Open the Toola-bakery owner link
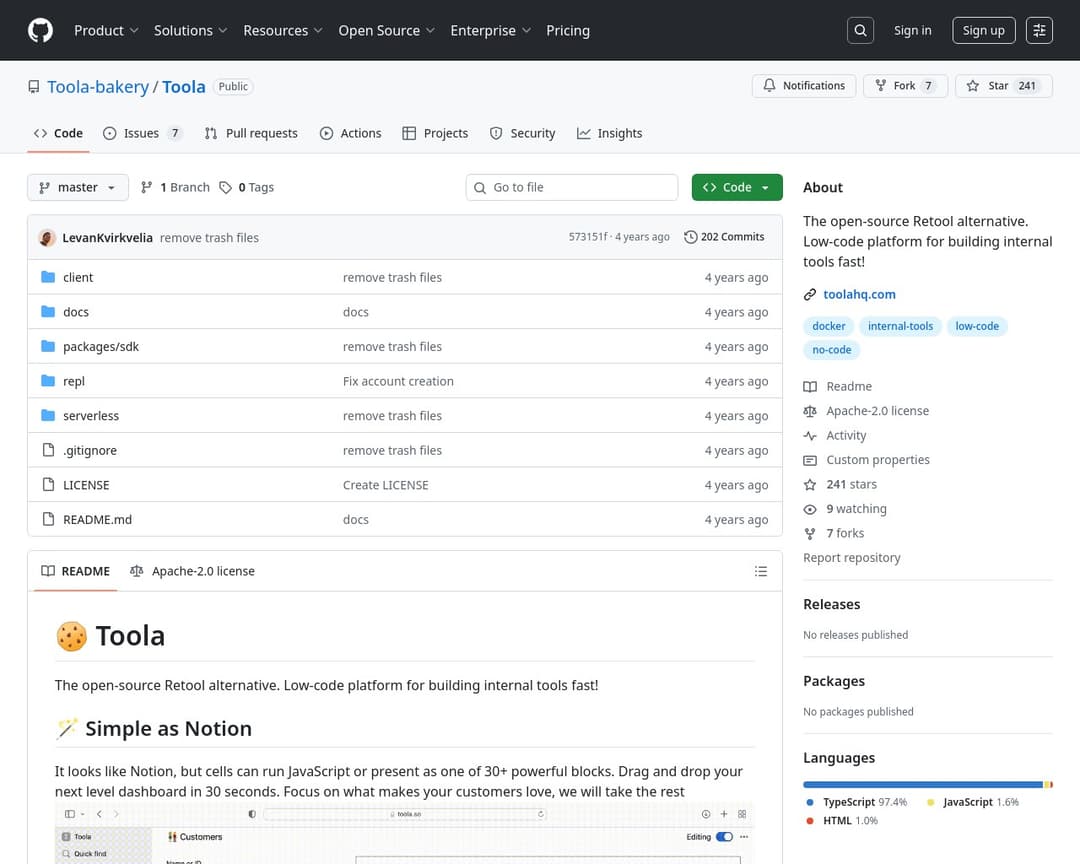Image resolution: width=1080 pixels, height=864 pixels. pos(98,87)
